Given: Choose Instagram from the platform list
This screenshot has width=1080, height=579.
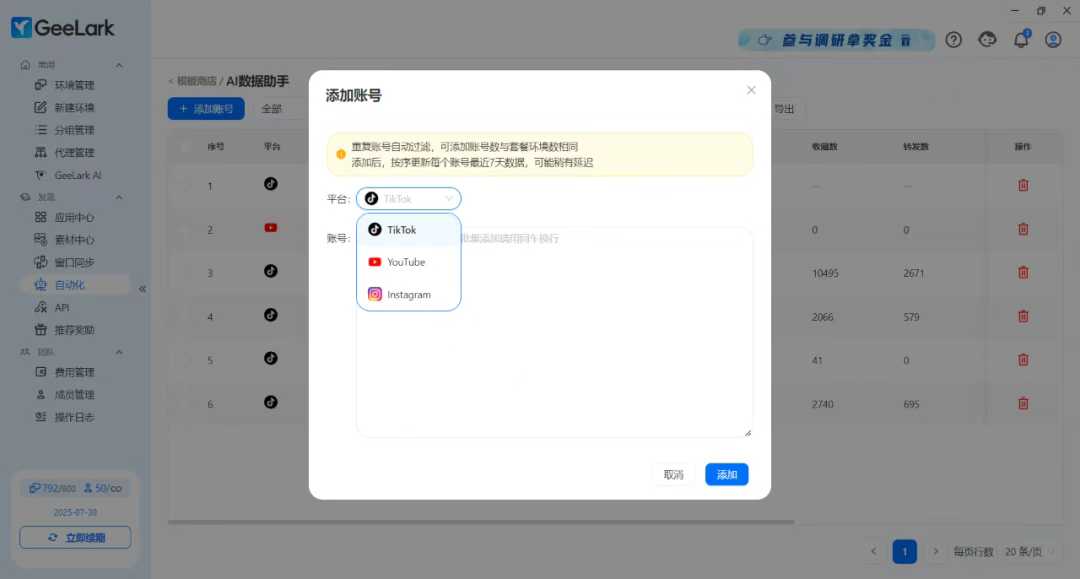Looking at the screenshot, I should [x=408, y=295].
